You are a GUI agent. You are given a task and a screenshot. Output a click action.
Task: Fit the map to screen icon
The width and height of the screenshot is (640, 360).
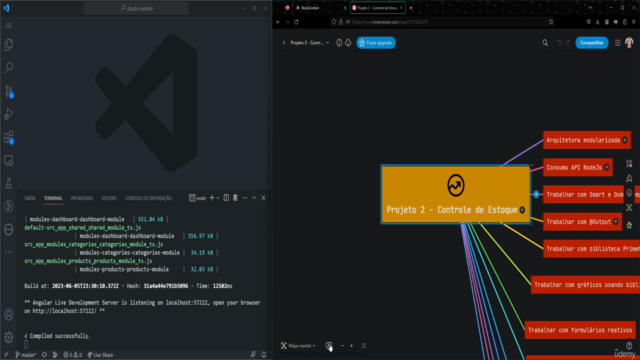tap(364, 346)
